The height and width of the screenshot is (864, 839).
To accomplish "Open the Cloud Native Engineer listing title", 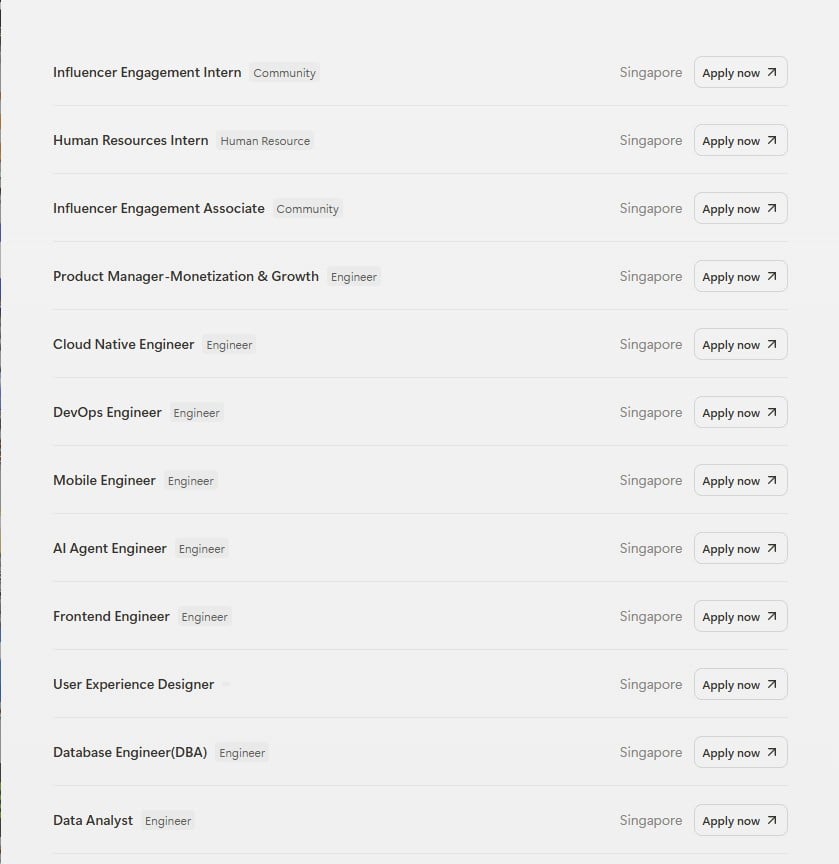I will 123,344.
